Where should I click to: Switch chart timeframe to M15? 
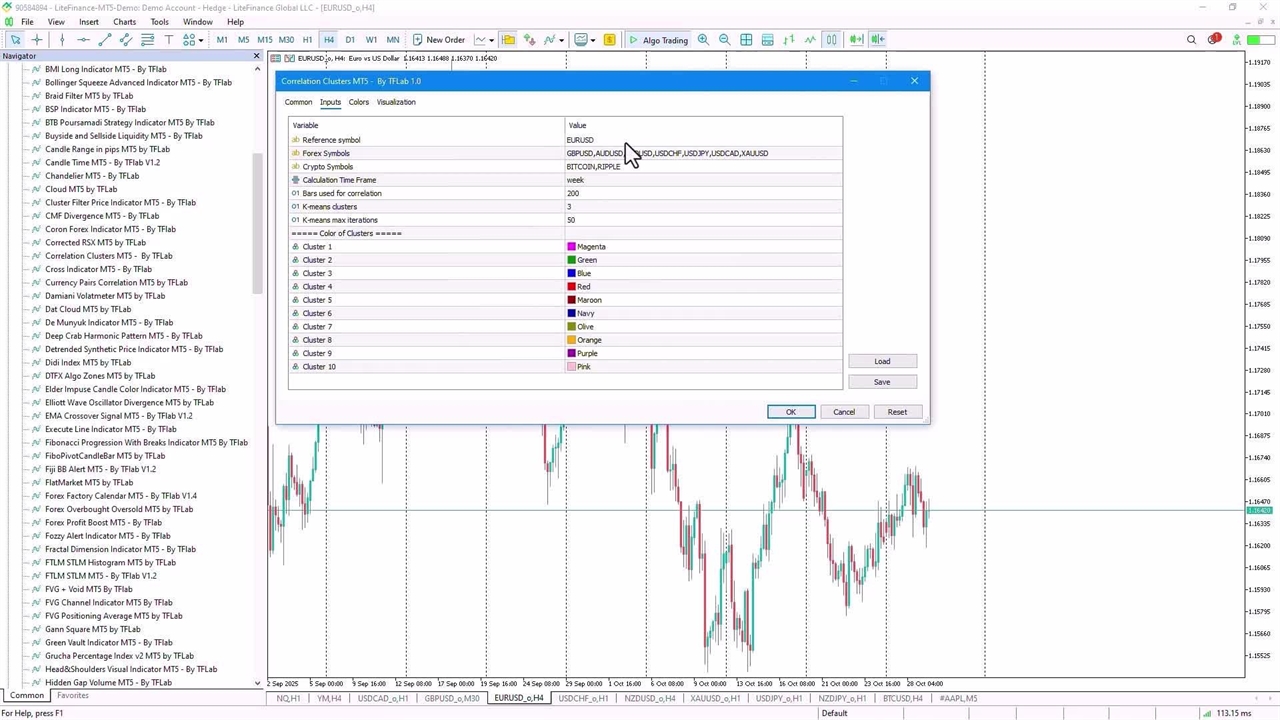[264, 40]
